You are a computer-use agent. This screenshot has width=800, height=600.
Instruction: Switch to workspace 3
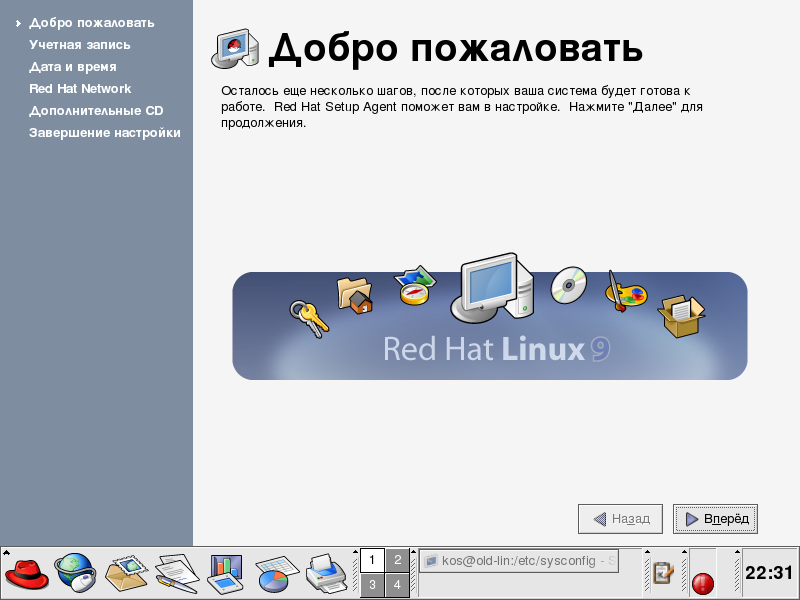[372, 585]
